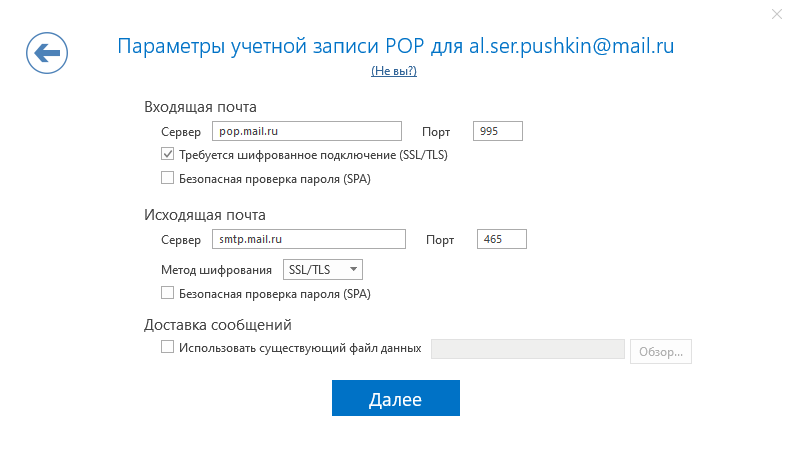Click the incoming port field 995
Viewport: 800px width, 472px height.
[x=497, y=131]
